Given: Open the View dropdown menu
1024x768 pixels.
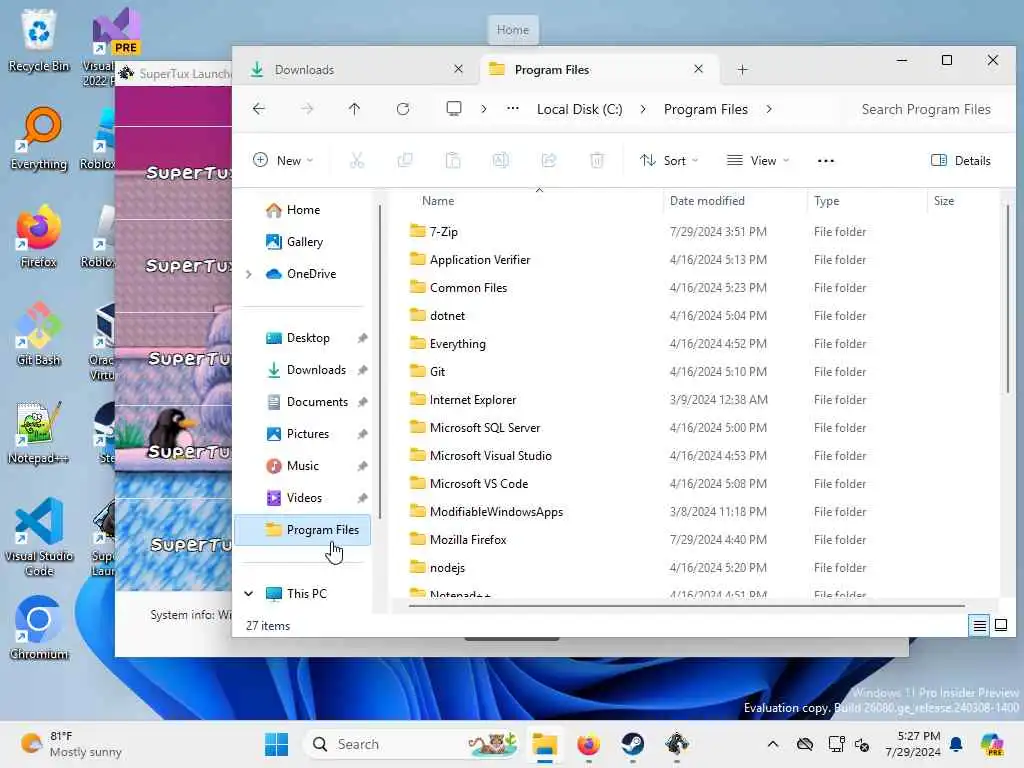Looking at the screenshot, I should [x=758, y=161].
